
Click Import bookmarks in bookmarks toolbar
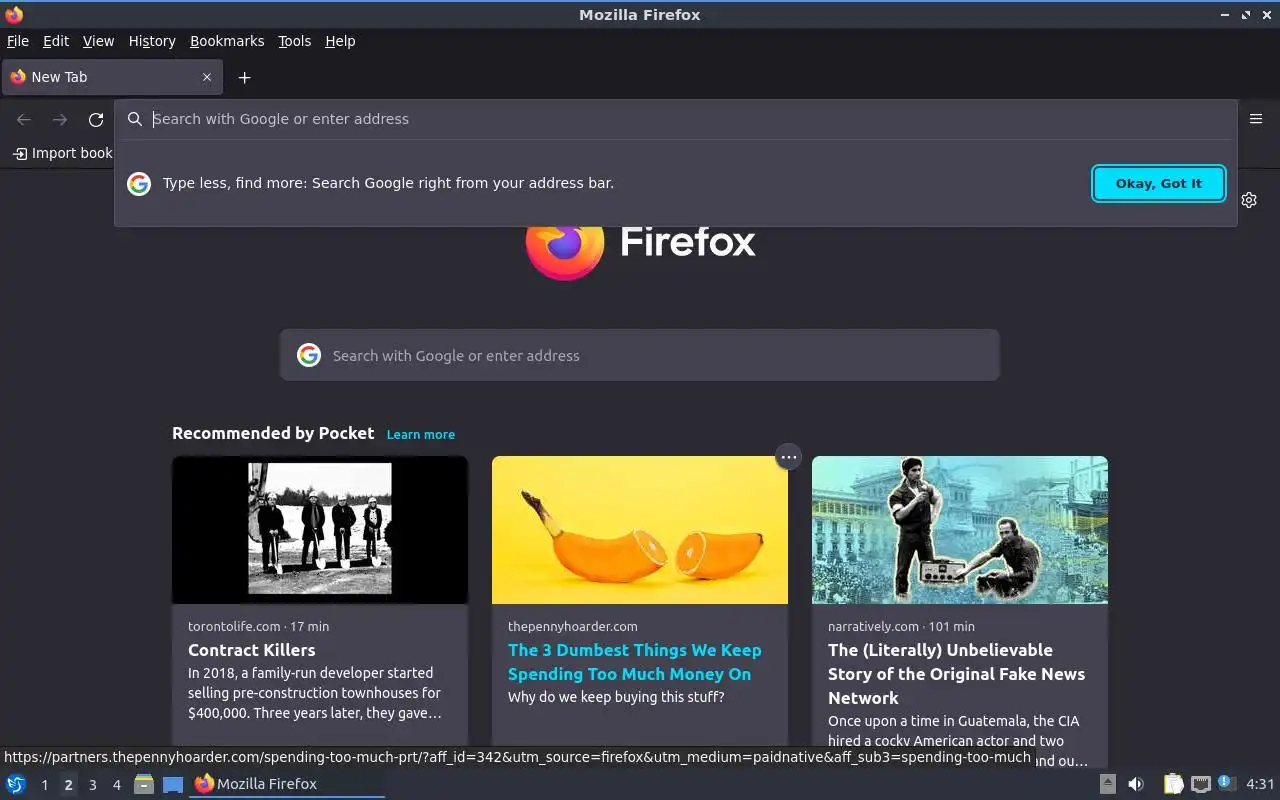tap(62, 153)
